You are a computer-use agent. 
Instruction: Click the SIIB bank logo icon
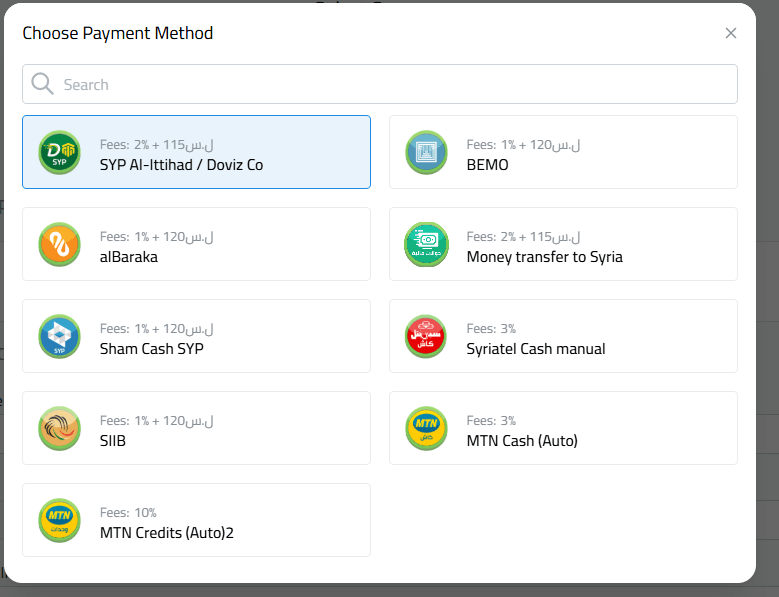[x=60, y=428]
